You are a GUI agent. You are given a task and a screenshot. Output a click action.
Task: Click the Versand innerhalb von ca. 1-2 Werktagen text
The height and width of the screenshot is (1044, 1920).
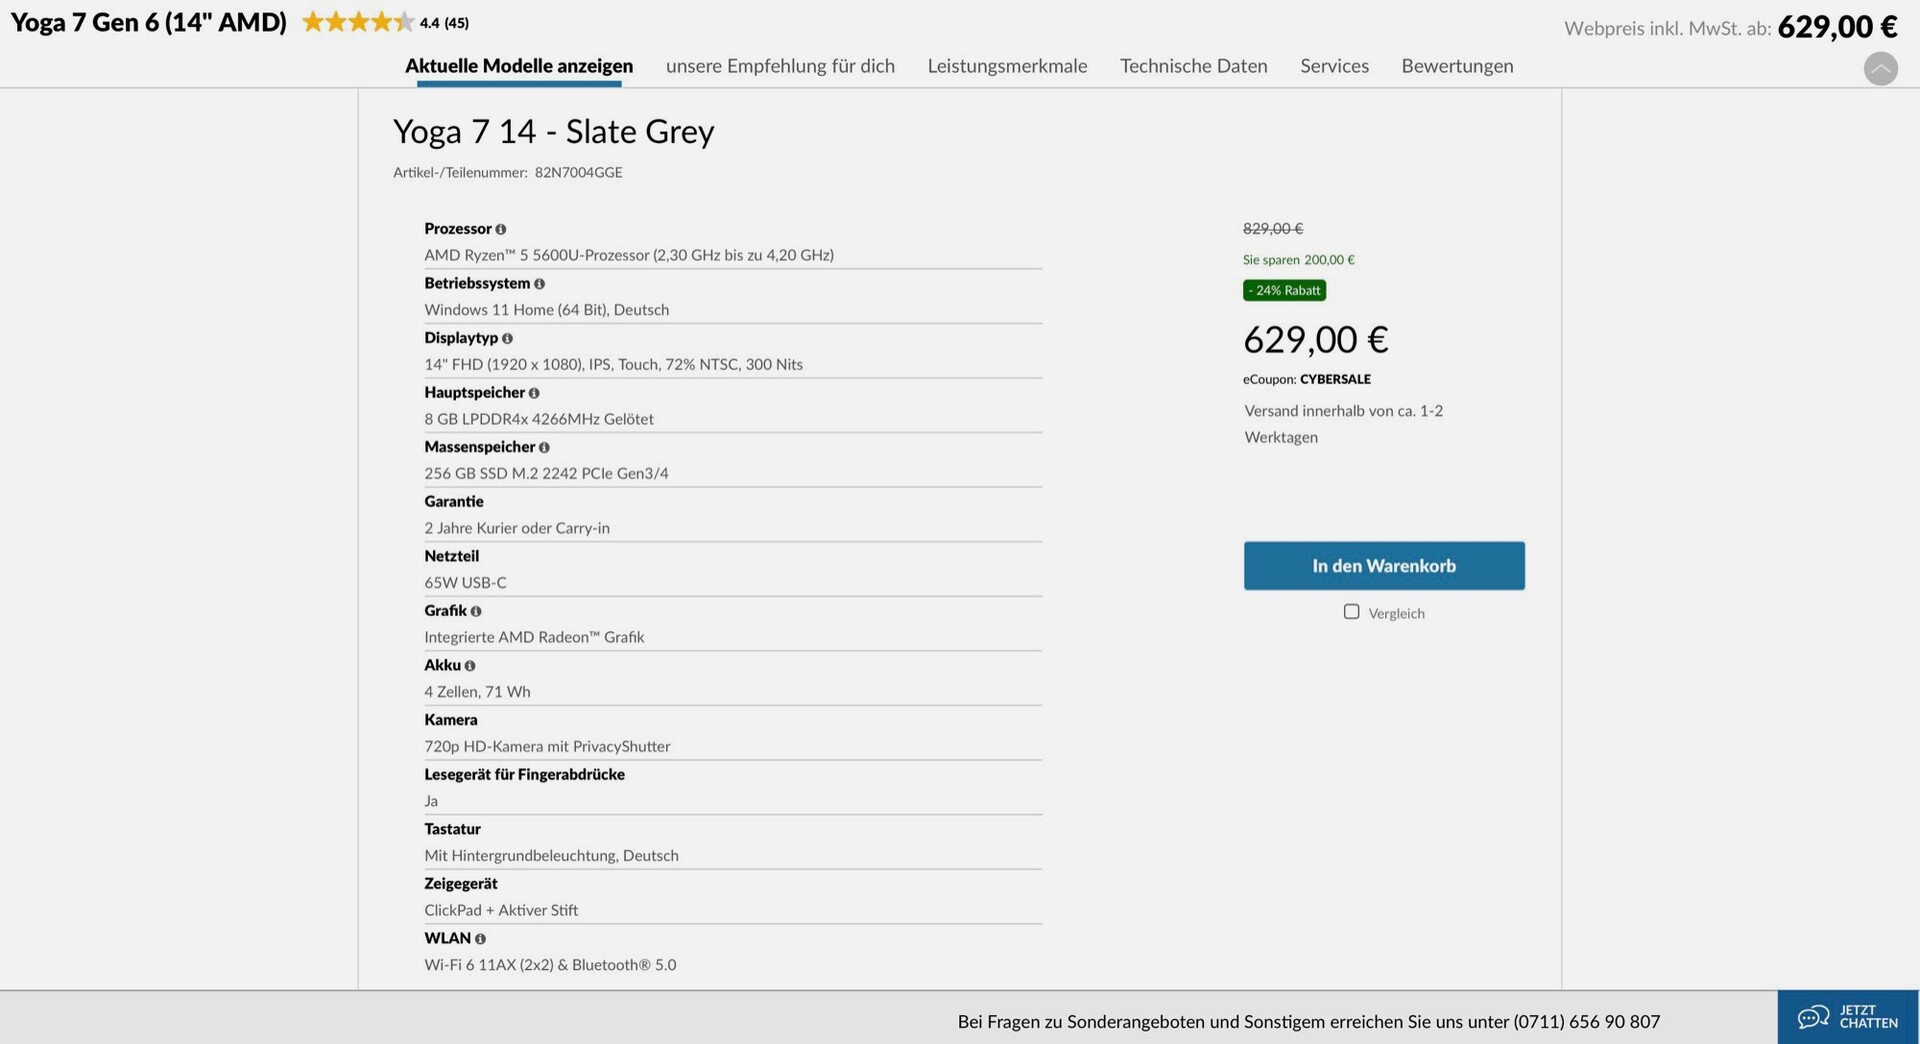click(x=1343, y=424)
